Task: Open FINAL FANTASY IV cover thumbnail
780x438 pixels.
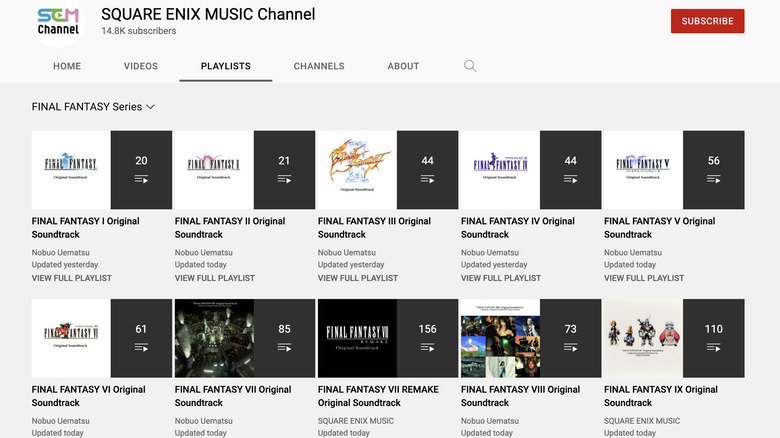Action: [x=500, y=170]
